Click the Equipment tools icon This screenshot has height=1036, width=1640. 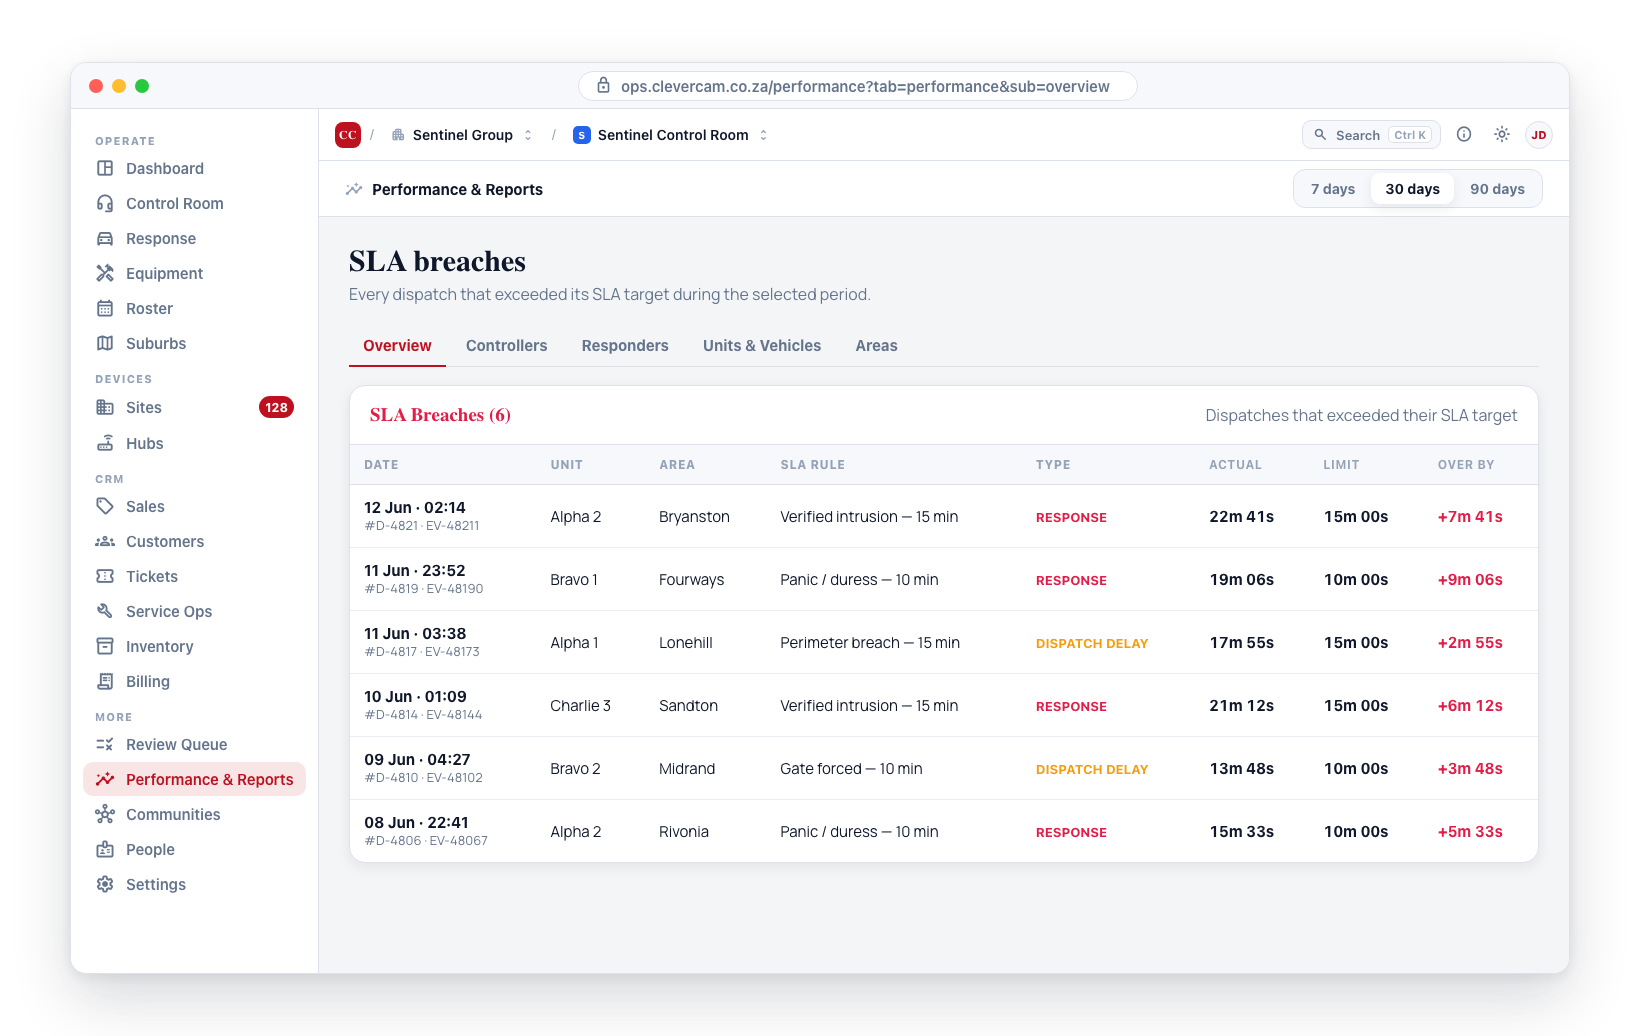coord(105,273)
